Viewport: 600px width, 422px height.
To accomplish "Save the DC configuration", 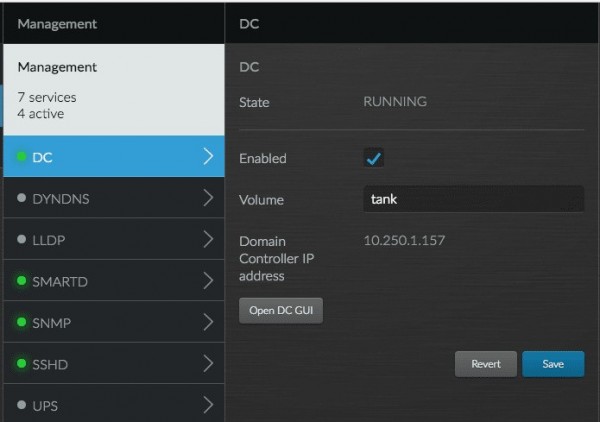I will click(553, 364).
